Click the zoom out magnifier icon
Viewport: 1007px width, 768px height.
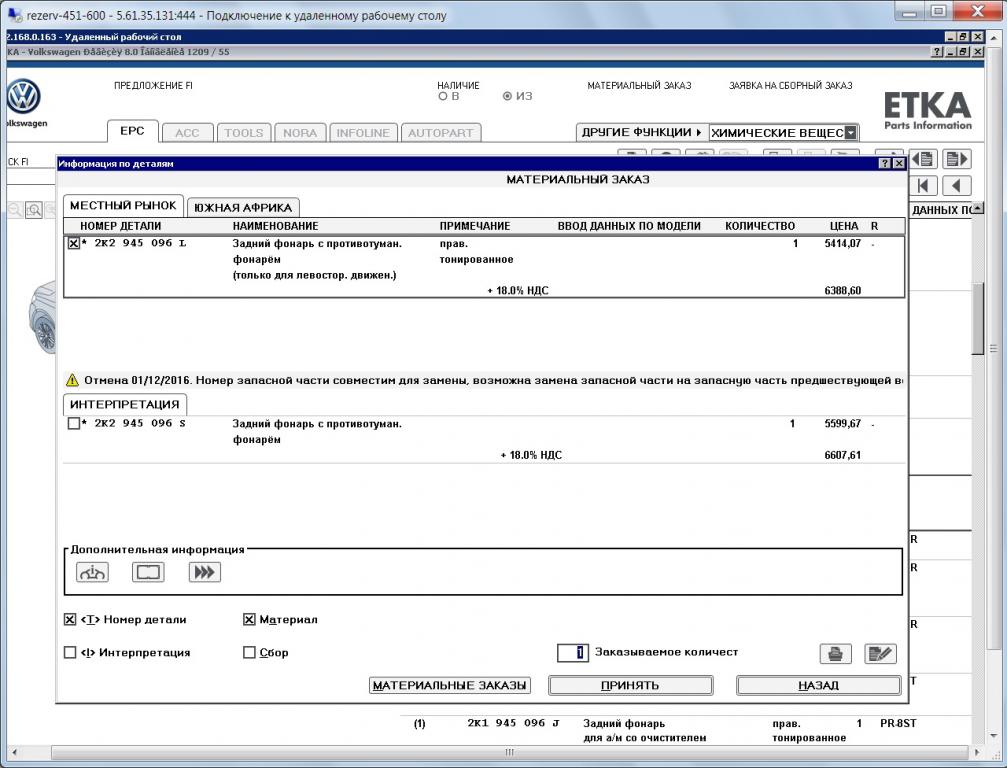click(15, 210)
